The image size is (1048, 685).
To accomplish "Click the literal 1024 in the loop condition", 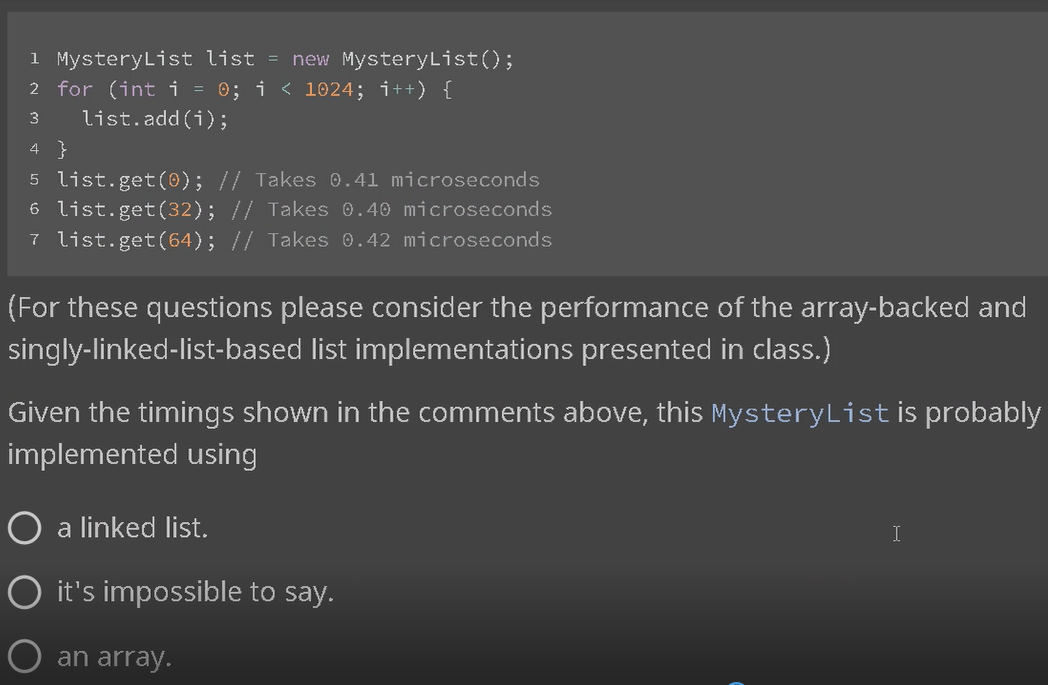I will tap(330, 89).
